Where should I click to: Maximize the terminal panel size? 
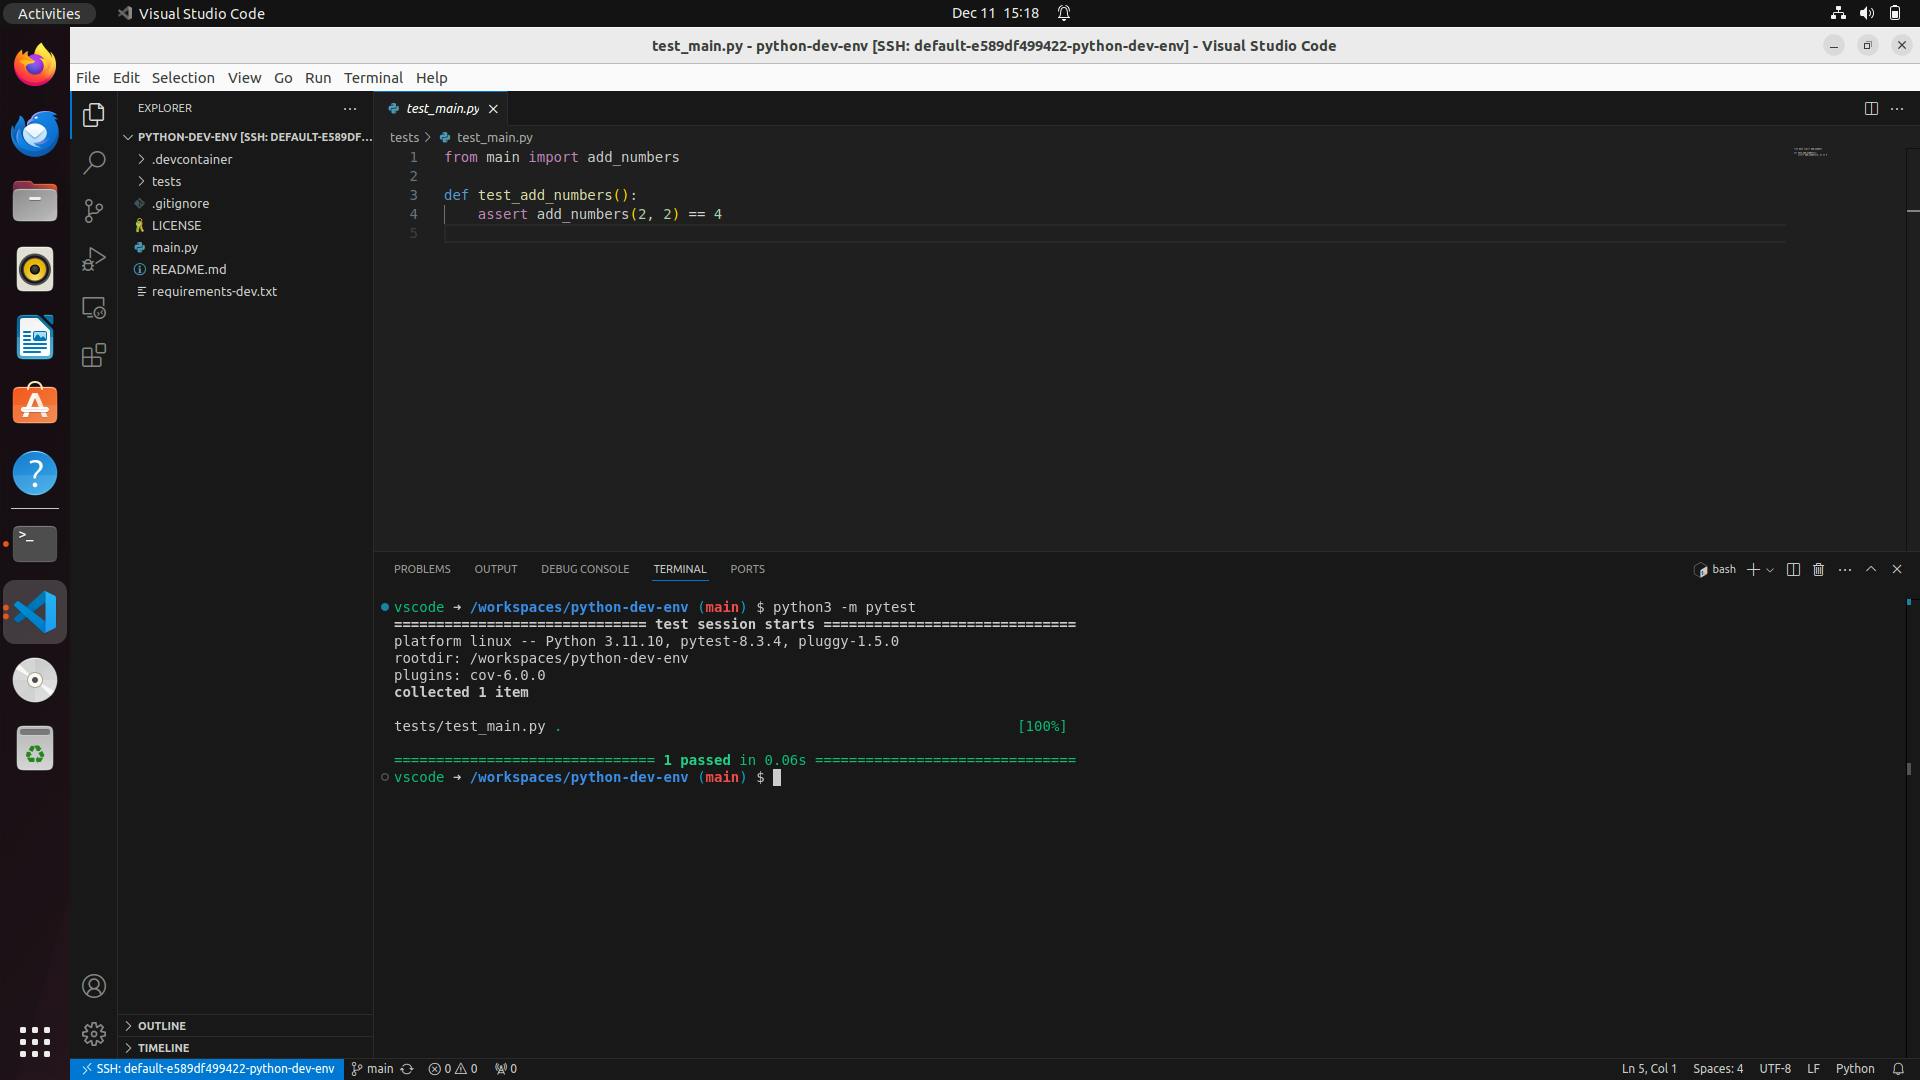pyautogui.click(x=1871, y=569)
